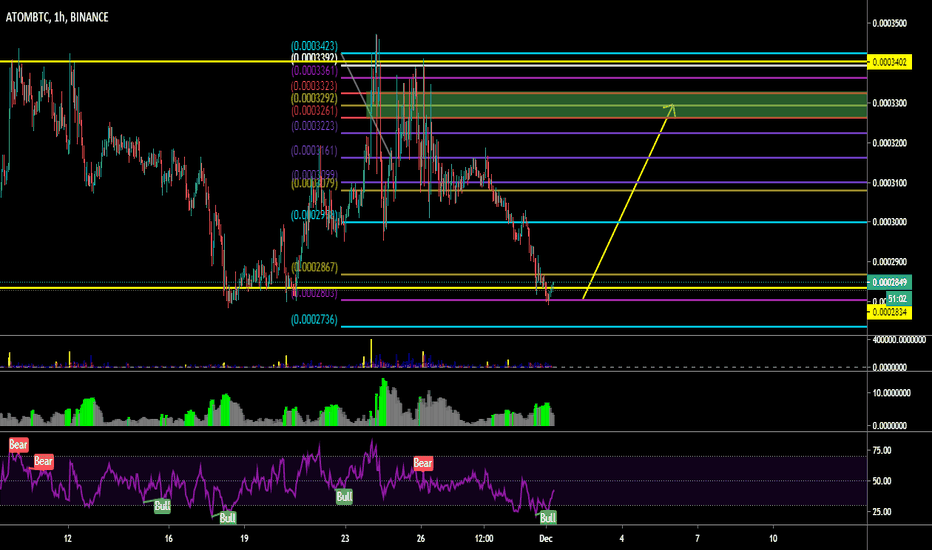The width and height of the screenshot is (932, 550).
Task: Select the (0.0003261) fib level label
Action: click(x=314, y=111)
